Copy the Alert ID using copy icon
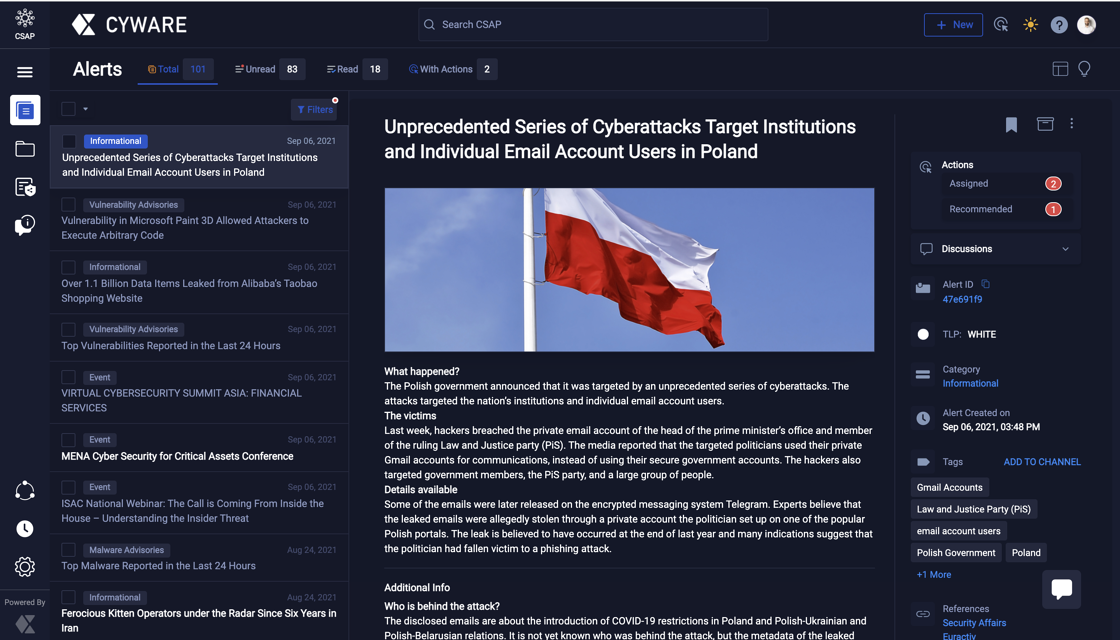1120x640 pixels. click(x=985, y=285)
